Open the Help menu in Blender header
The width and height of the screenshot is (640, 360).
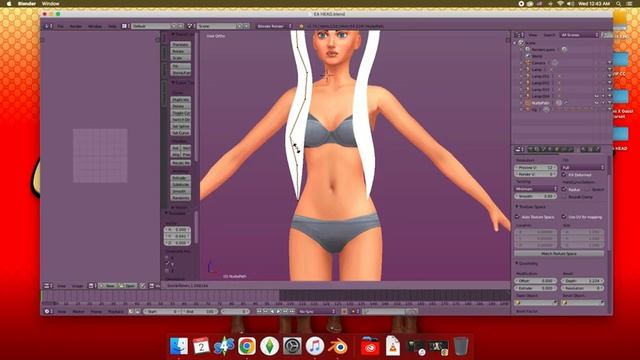pyautogui.click(x=112, y=26)
